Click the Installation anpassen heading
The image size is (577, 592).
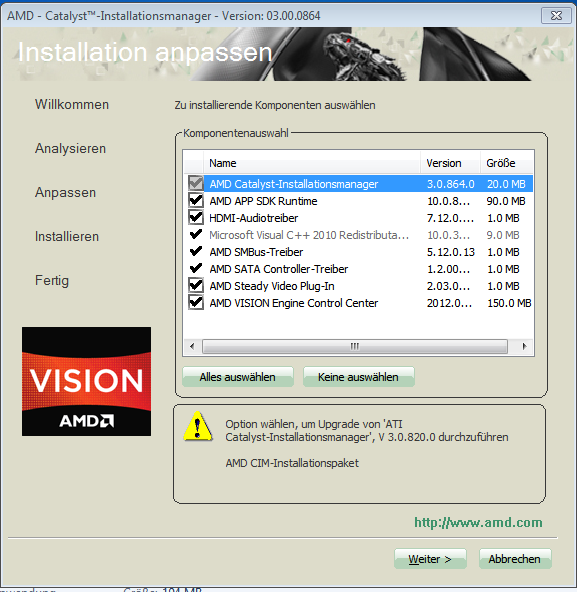145,52
